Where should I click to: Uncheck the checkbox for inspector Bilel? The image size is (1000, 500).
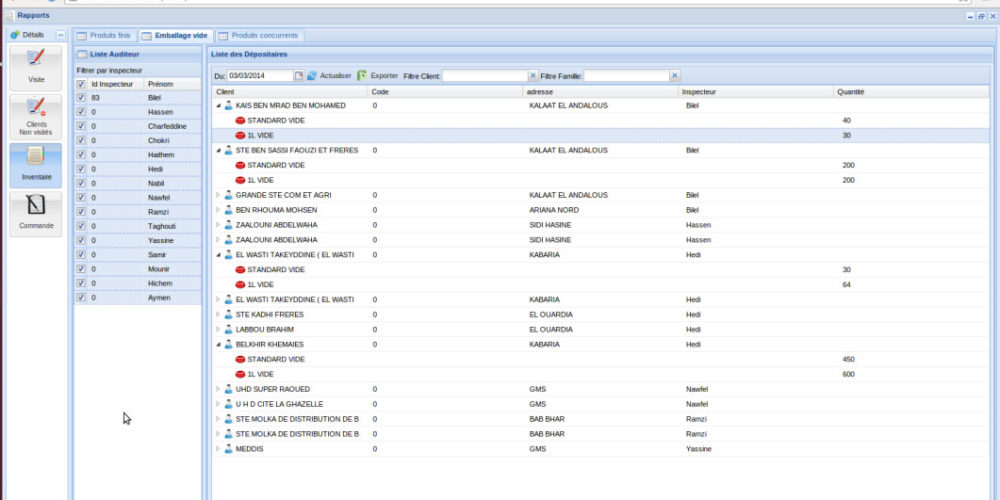click(81, 98)
